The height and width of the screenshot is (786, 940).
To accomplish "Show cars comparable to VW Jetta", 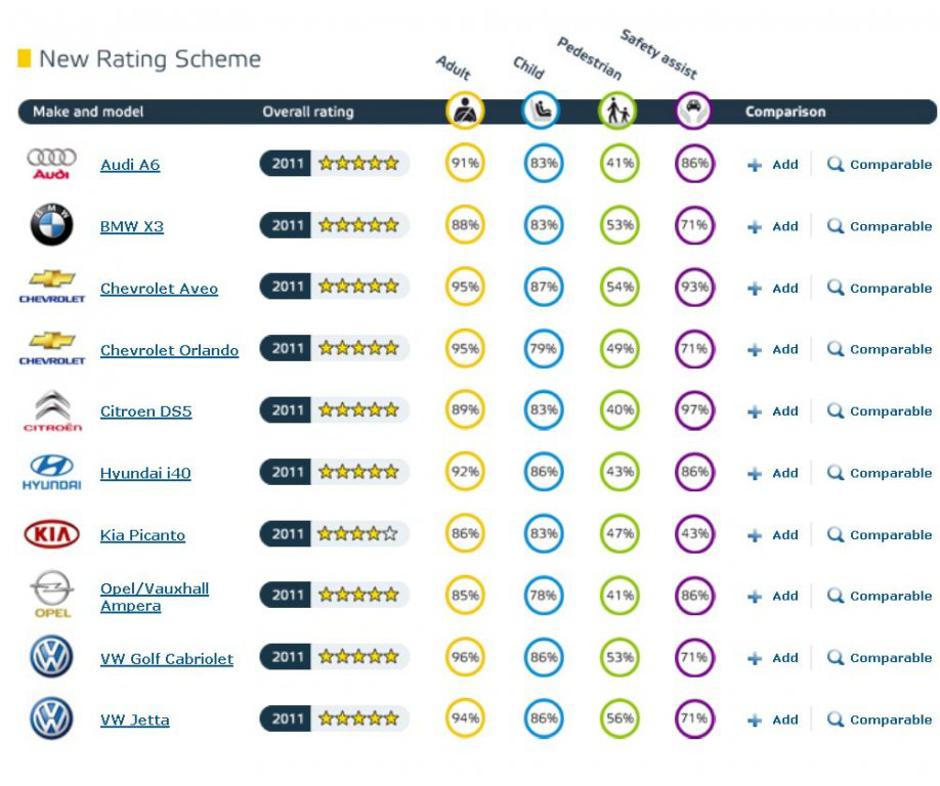I will tap(879, 720).
